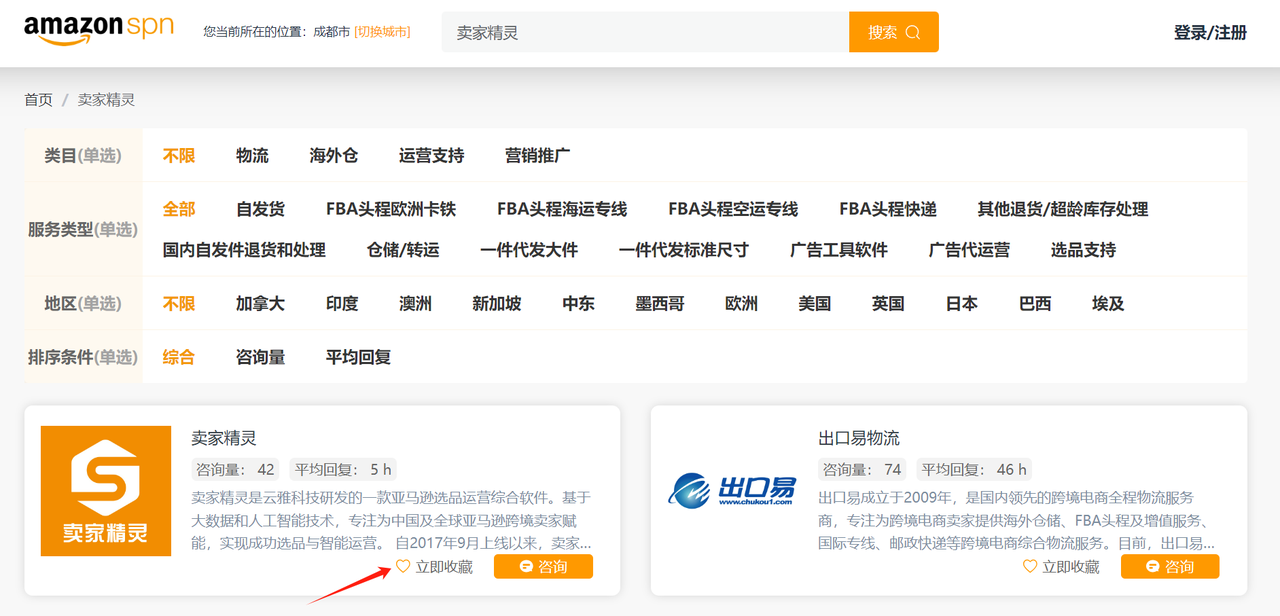Filter region by 埃及
Screen dimensions: 1280x616
[1108, 304]
